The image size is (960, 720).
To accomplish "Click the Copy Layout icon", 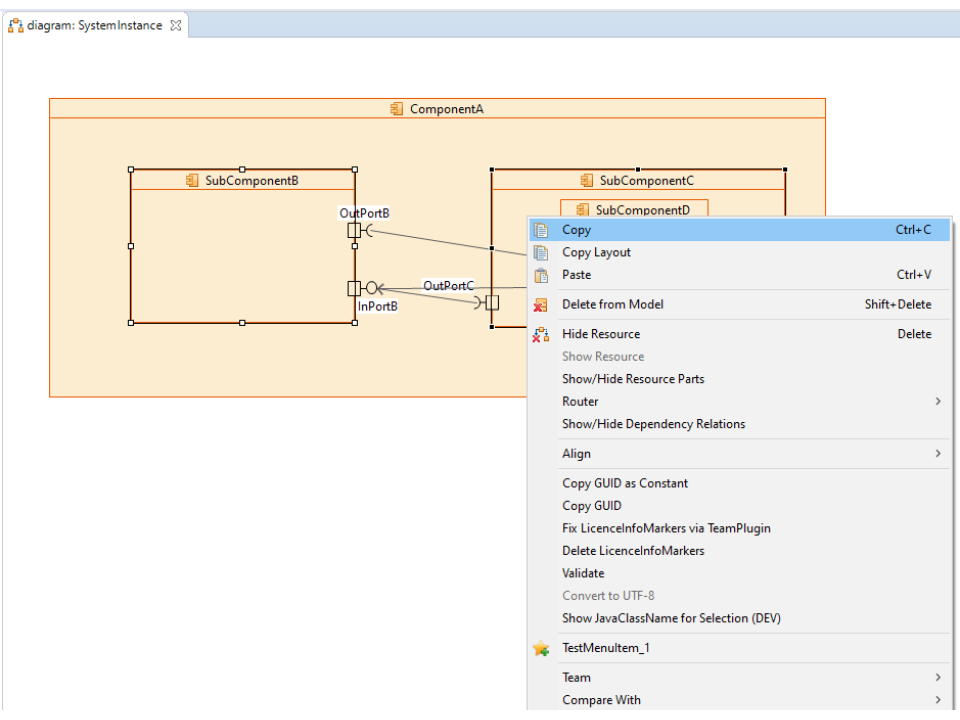I will [x=541, y=253].
